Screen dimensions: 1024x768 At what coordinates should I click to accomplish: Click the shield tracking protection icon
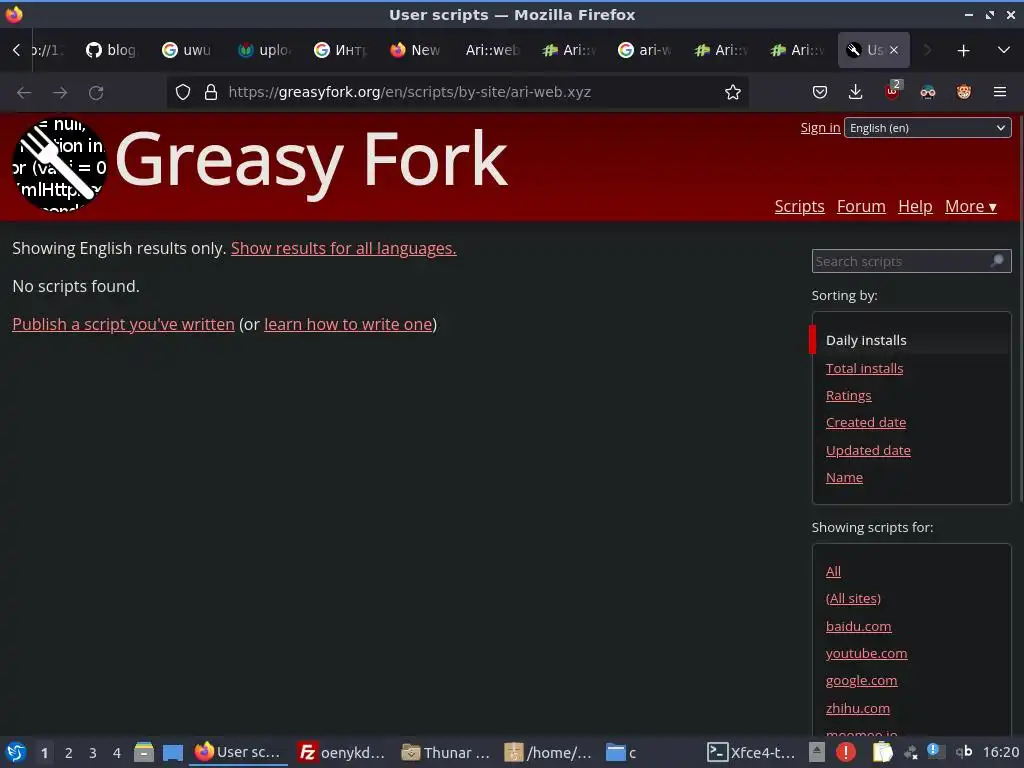coord(183,92)
